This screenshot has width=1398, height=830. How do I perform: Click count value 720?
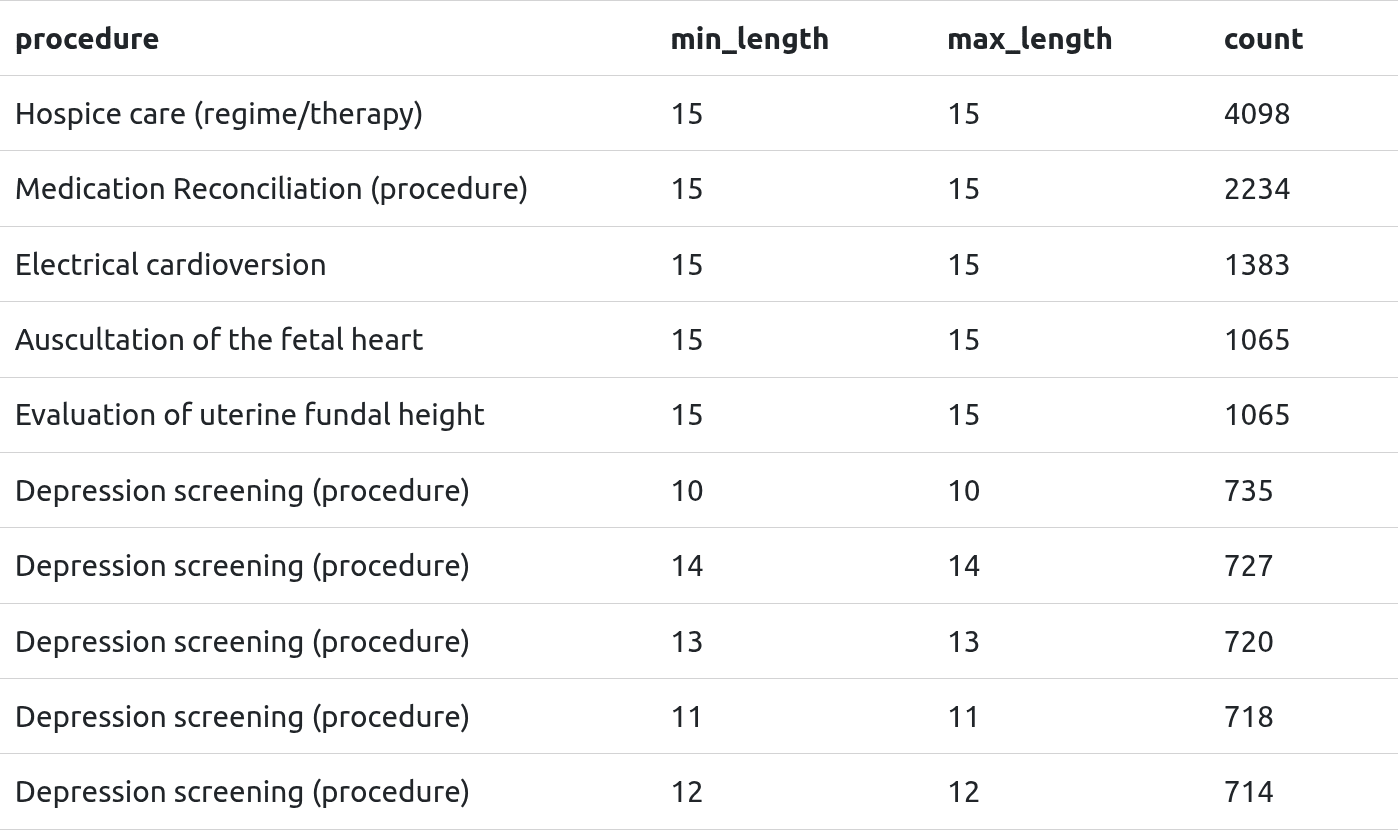click(x=1248, y=641)
